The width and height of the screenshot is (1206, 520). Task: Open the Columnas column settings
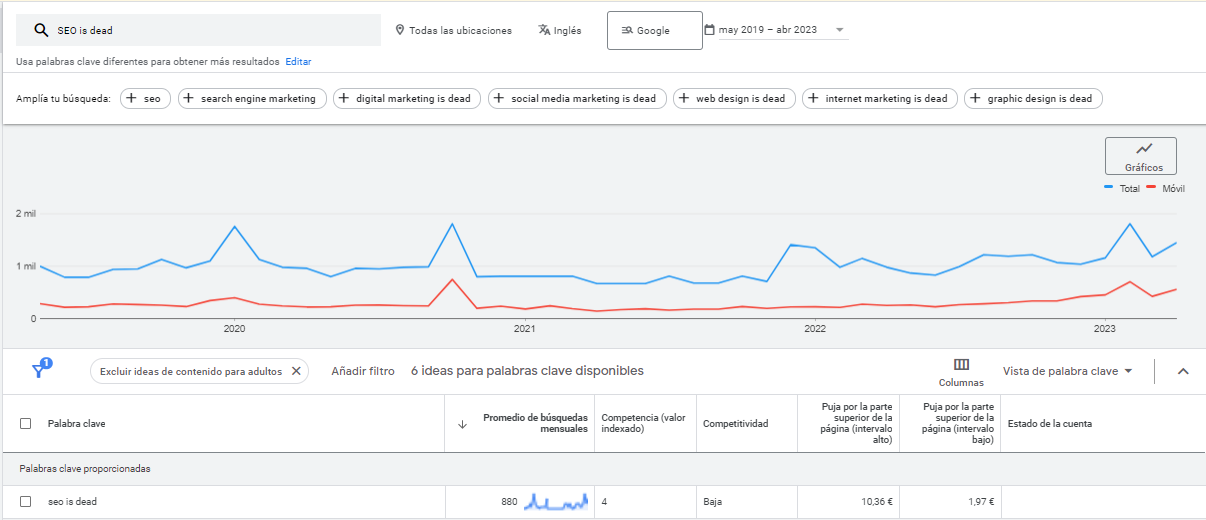click(961, 372)
